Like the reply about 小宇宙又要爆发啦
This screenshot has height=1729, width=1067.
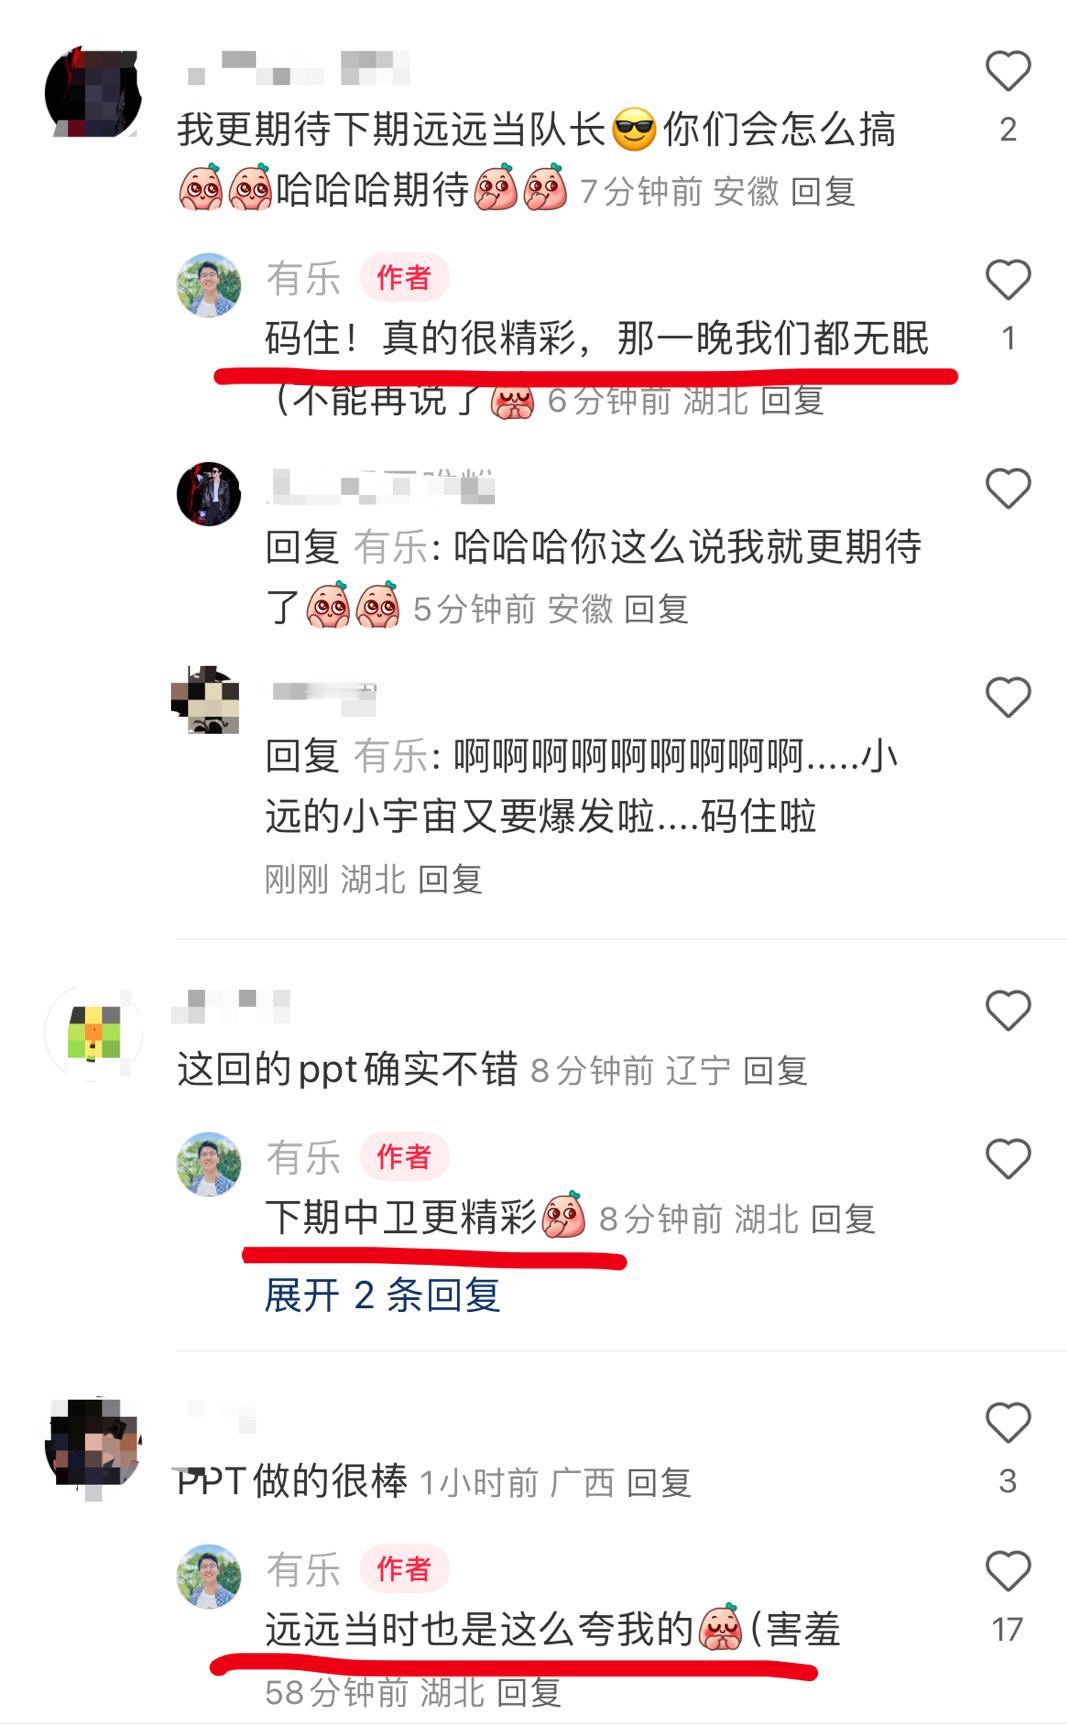click(x=1007, y=697)
